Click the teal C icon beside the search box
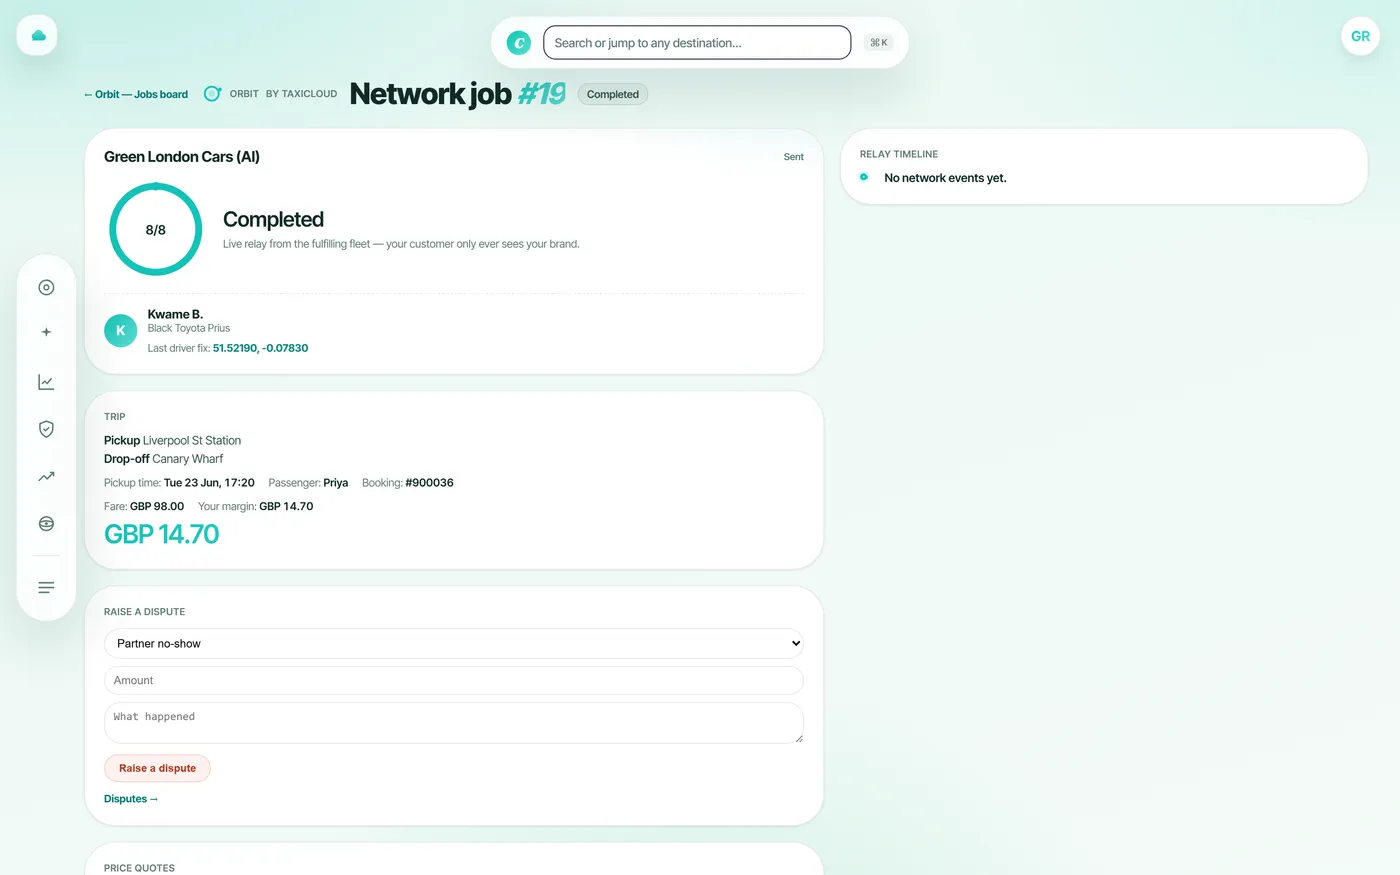The width and height of the screenshot is (1400, 875). pos(518,43)
